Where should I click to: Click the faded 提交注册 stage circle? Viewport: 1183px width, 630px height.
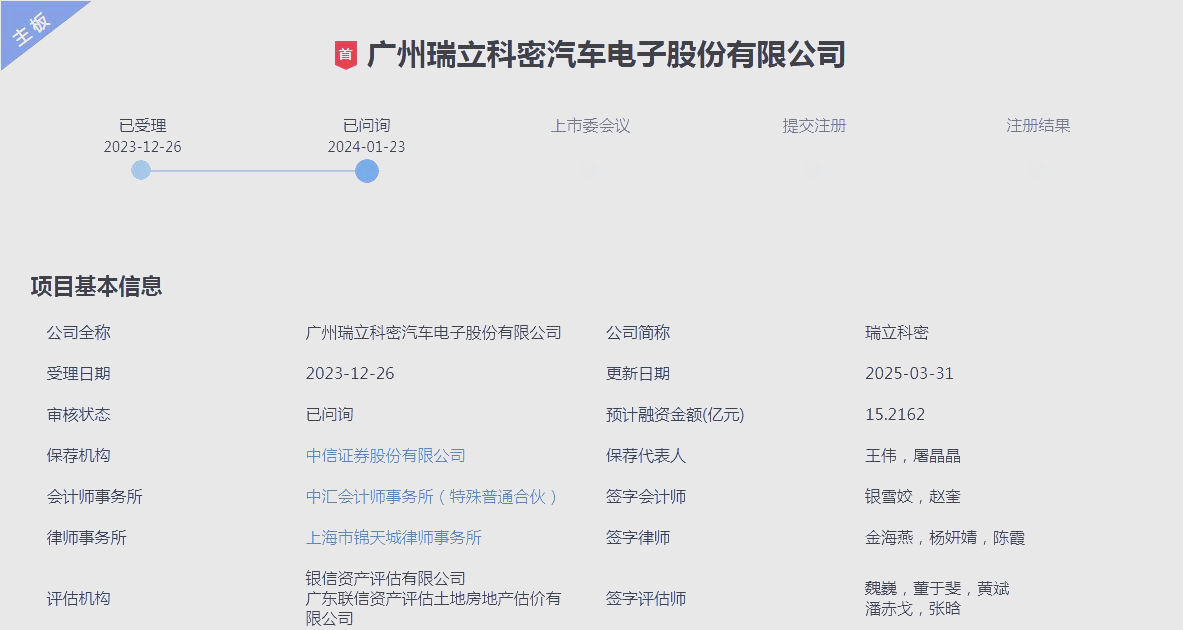pos(813,170)
